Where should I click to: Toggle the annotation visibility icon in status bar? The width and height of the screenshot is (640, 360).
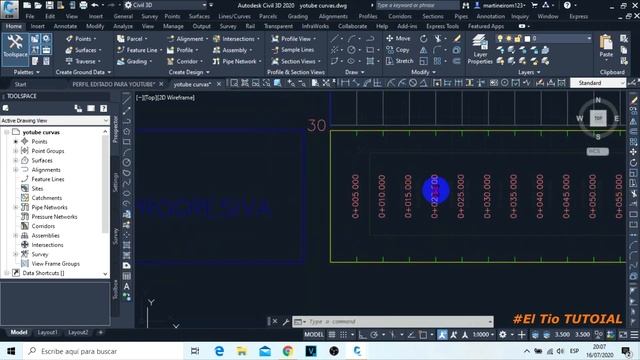tap(442, 335)
